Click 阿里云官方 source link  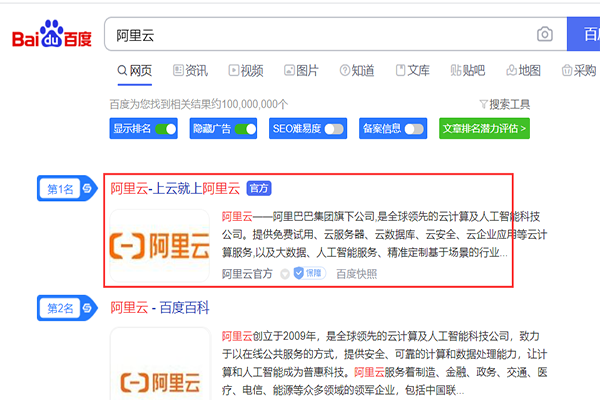247,274
